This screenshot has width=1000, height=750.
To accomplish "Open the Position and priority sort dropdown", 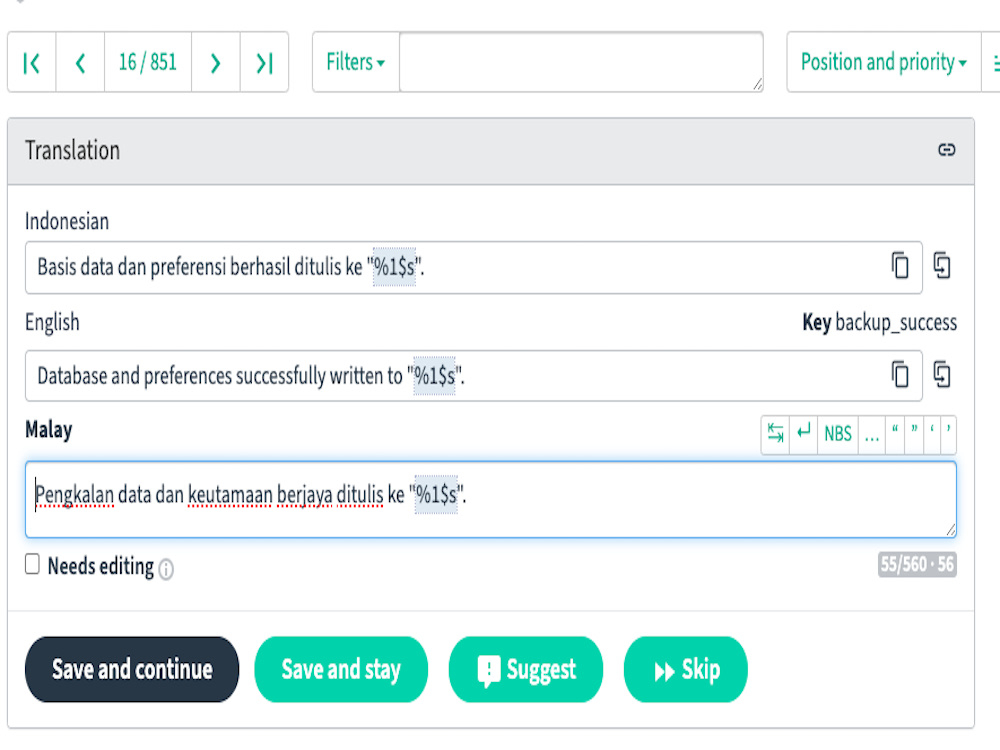I will 882,62.
